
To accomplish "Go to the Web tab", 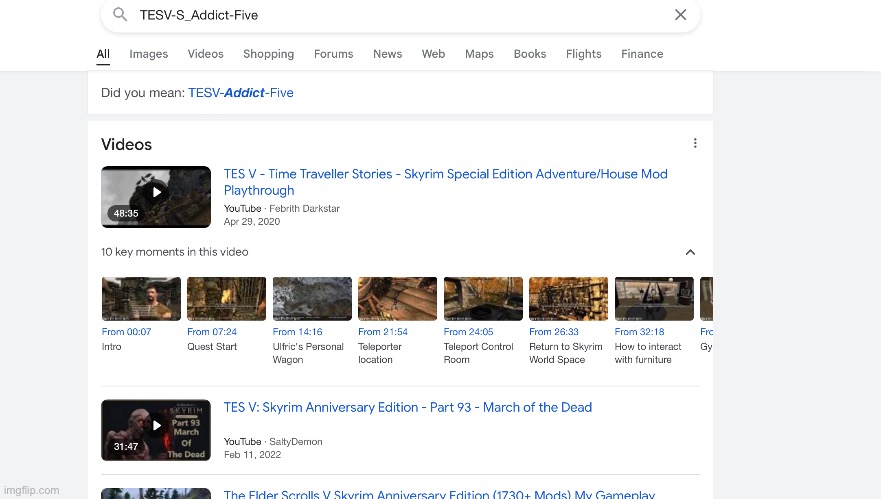I will (434, 54).
